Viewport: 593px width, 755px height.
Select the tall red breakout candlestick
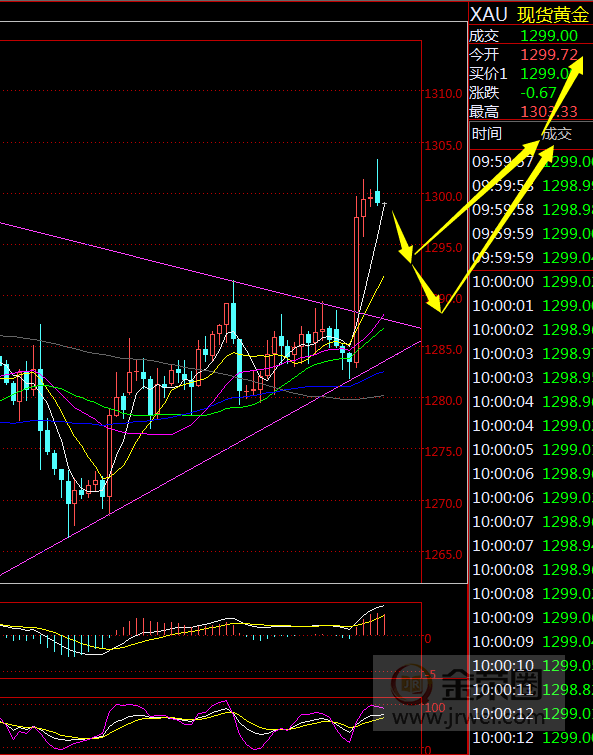click(357, 289)
